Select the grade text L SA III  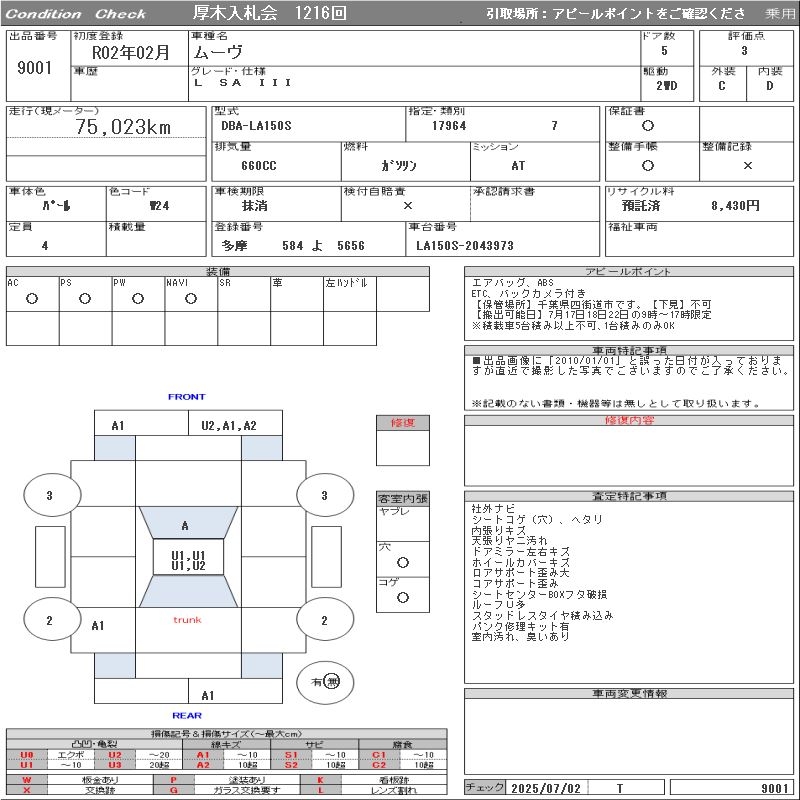242,83
